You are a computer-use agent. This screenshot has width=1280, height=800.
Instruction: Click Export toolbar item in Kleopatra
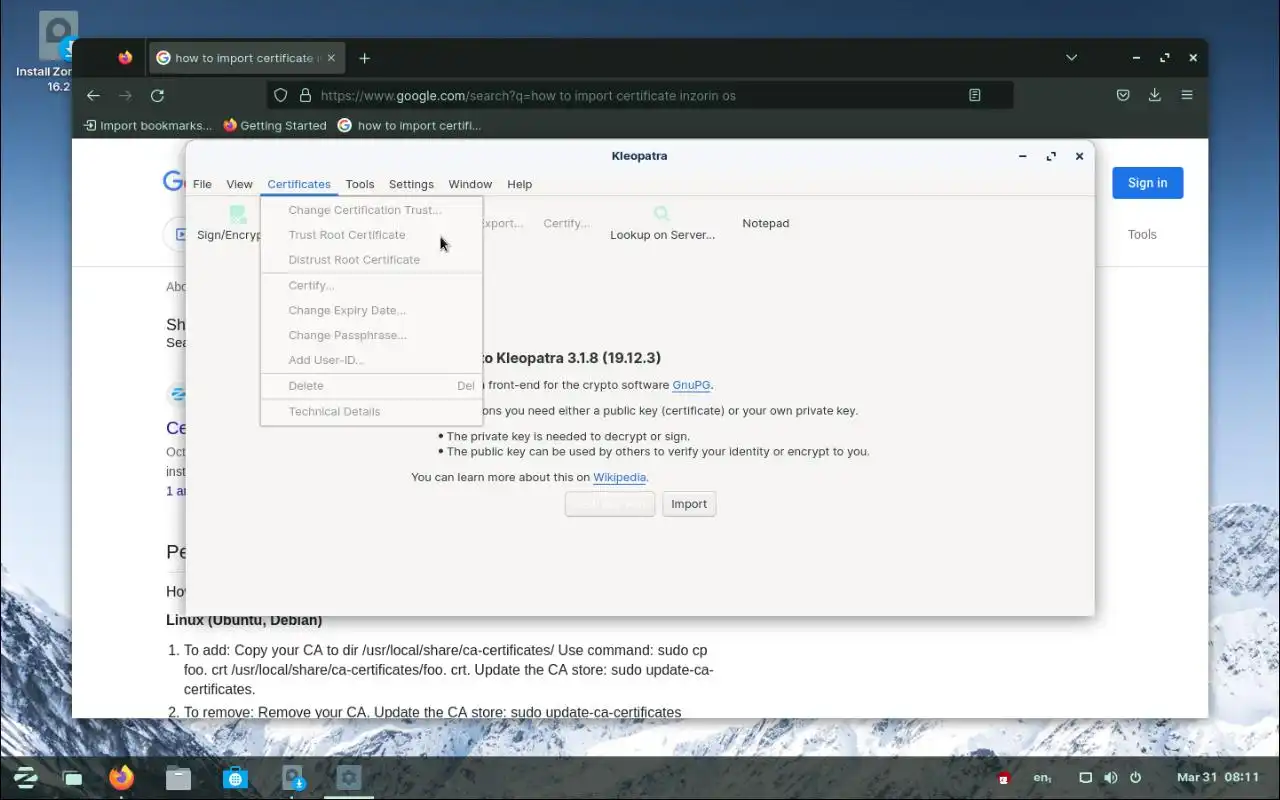pos(502,223)
